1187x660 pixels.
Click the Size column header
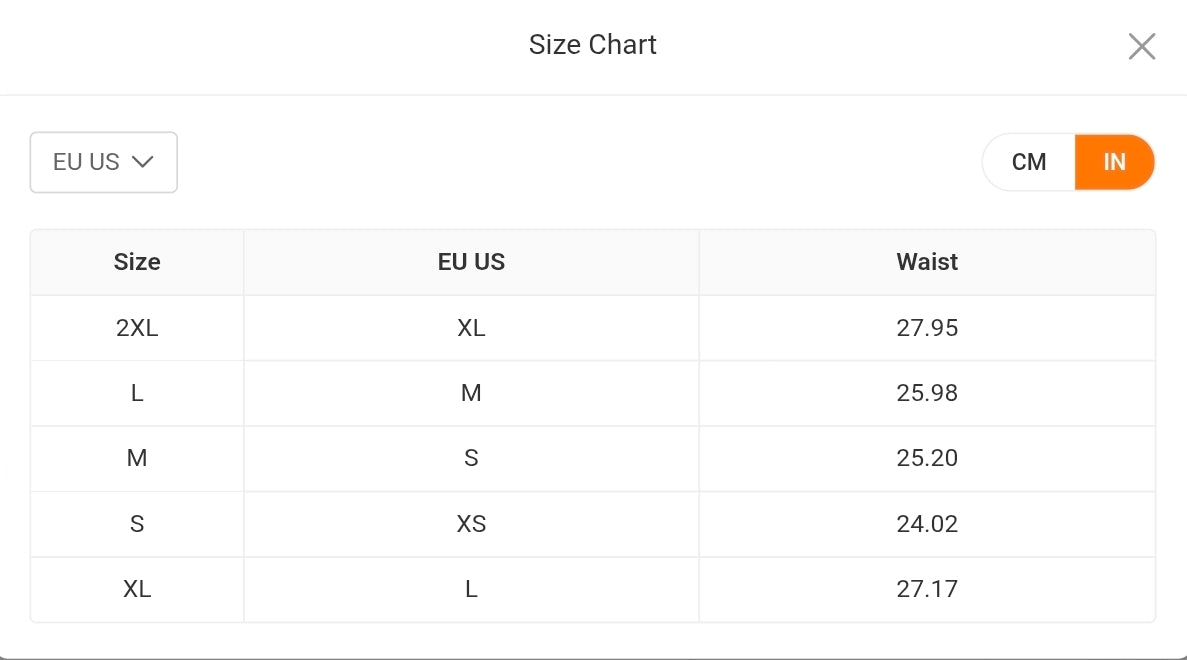[137, 262]
